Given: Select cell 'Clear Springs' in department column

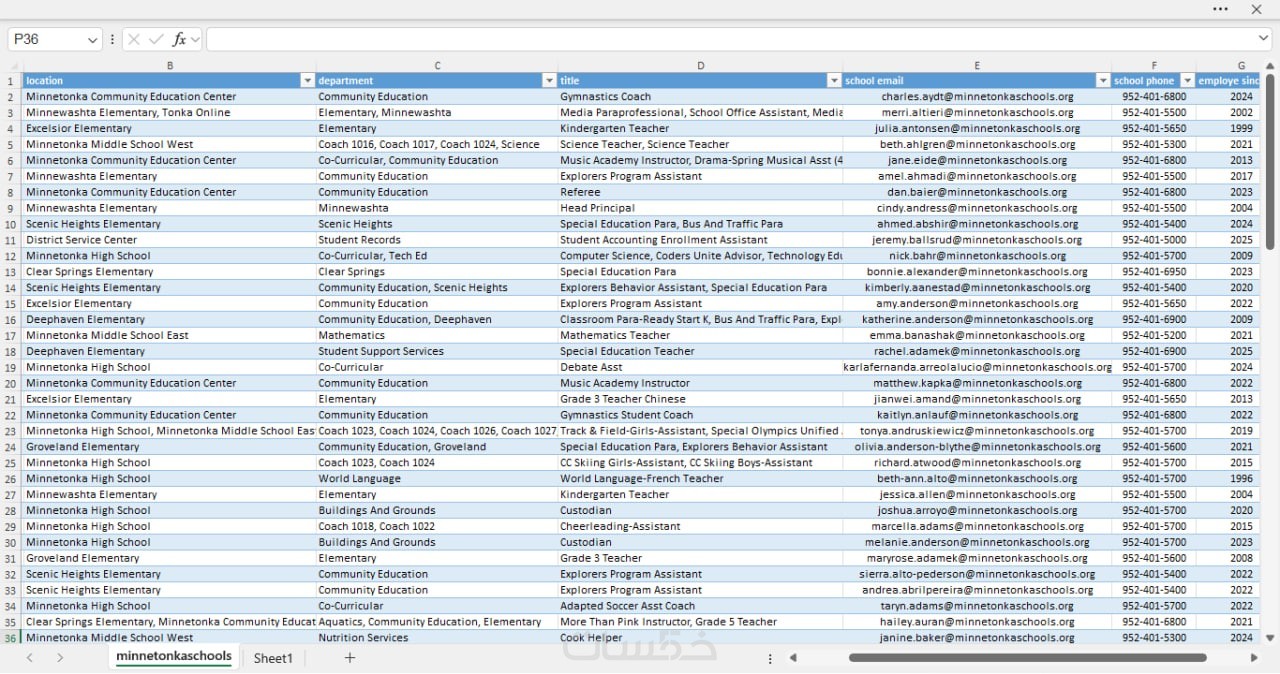Looking at the screenshot, I should pyautogui.click(x=437, y=272).
